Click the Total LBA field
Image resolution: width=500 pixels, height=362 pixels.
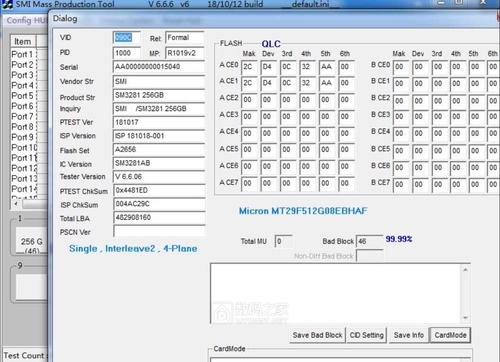pos(159,218)
